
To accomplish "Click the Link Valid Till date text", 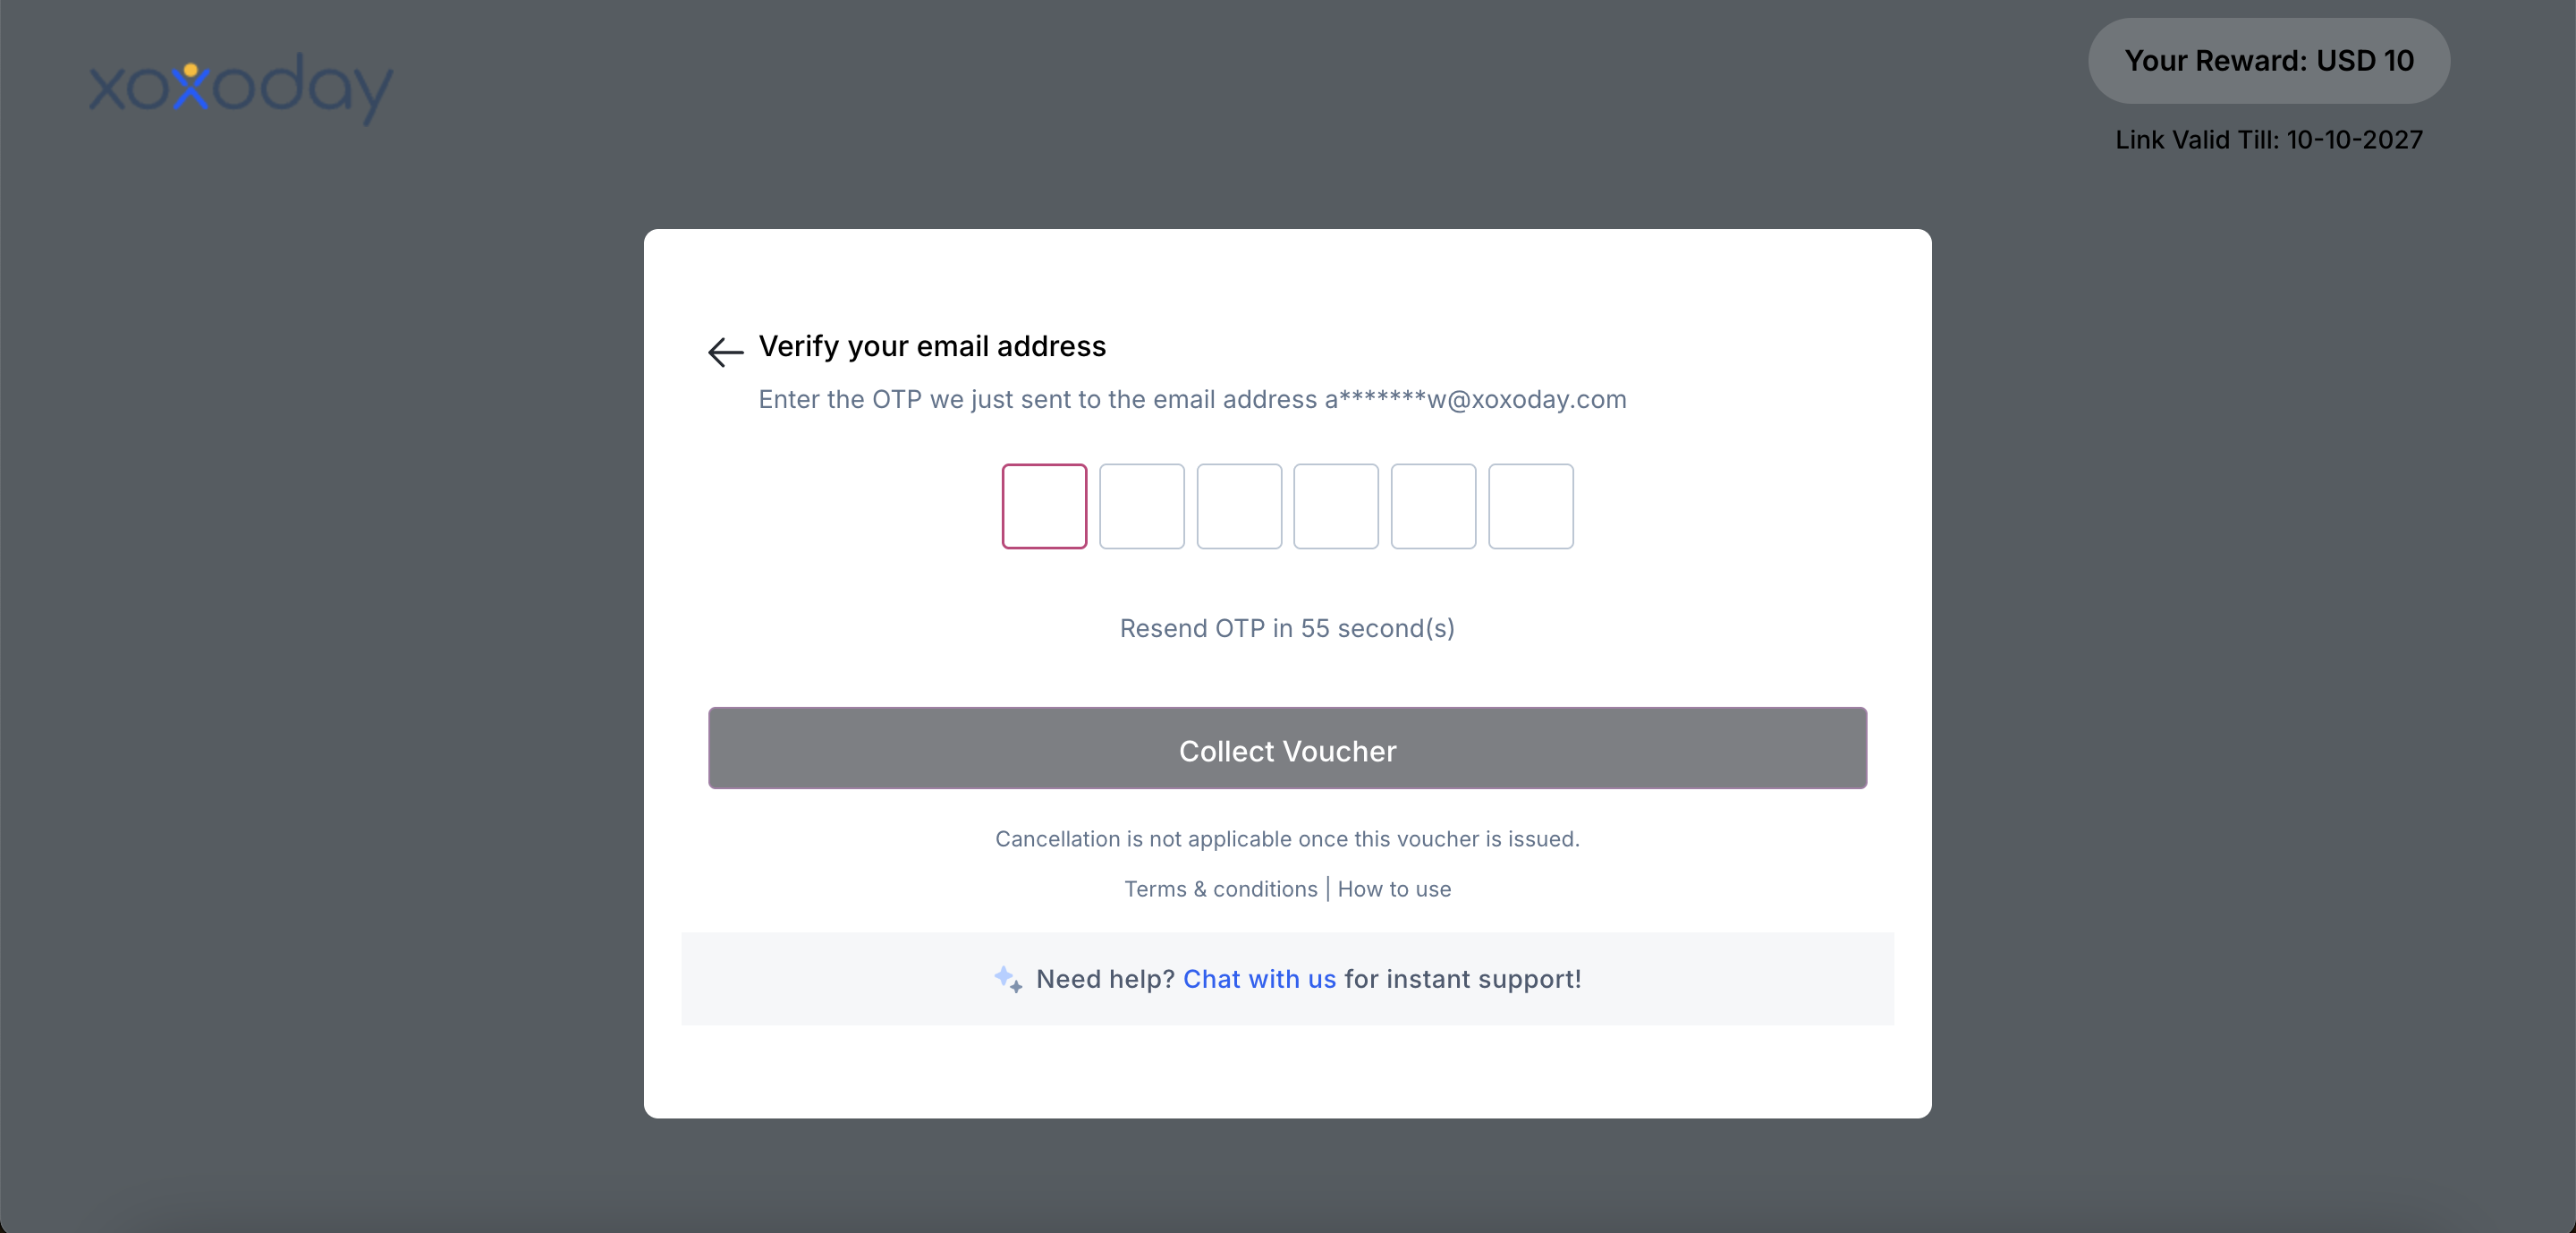I will 2268,140.
